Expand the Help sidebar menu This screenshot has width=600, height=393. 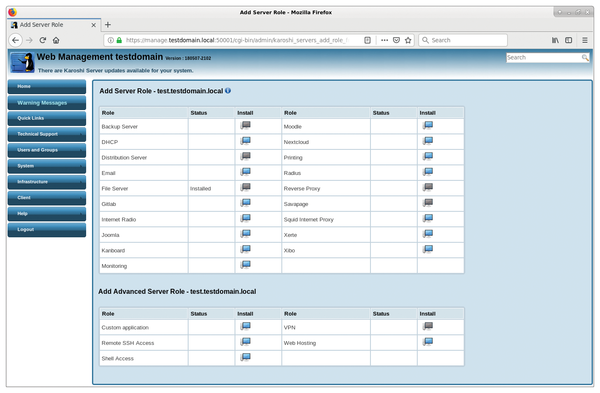47,214
